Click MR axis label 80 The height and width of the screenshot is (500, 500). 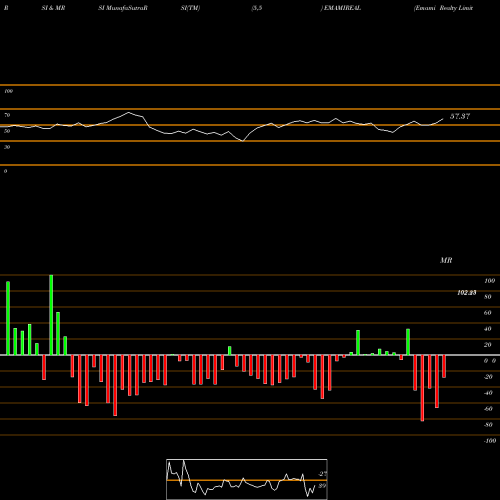pos(488,297)
